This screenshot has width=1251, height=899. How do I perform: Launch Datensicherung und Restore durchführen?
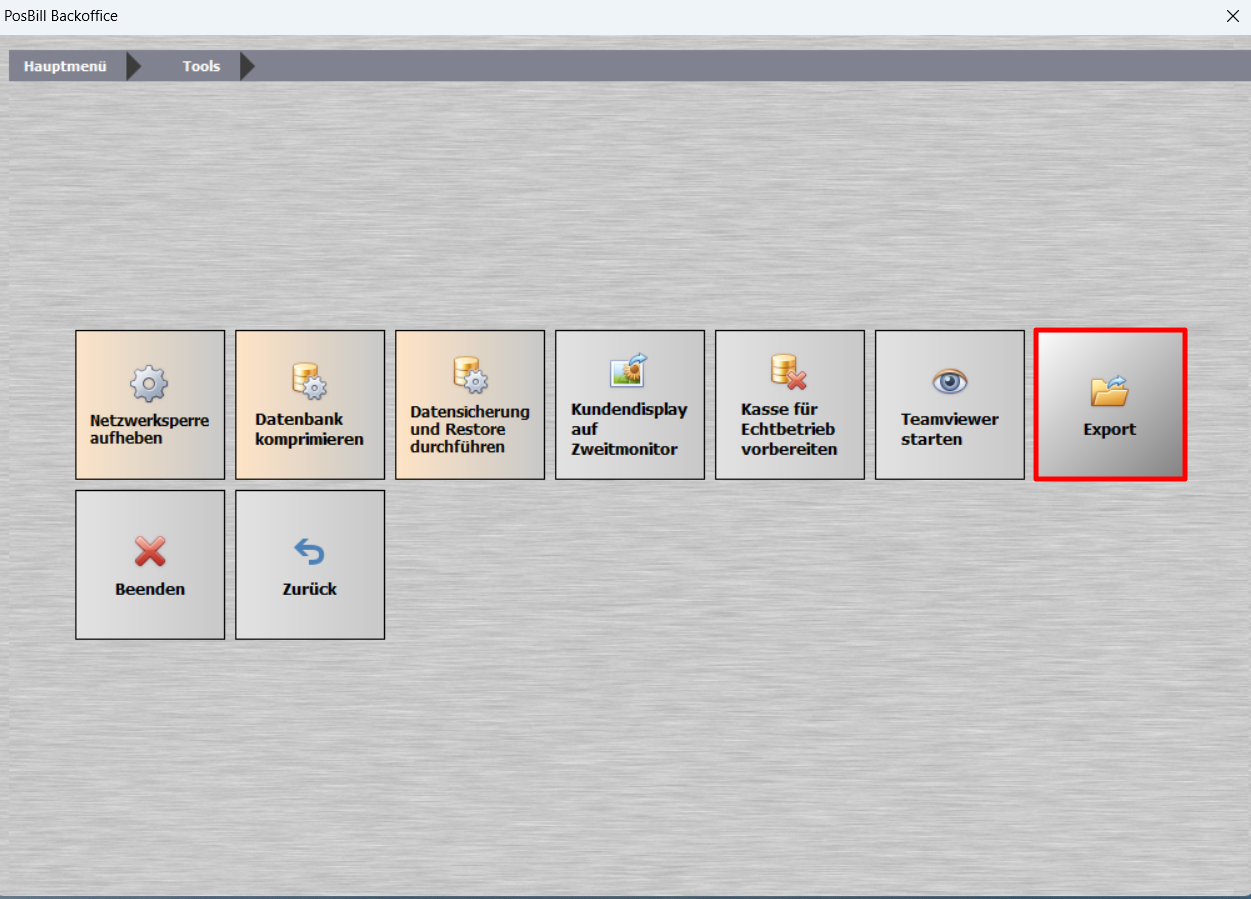pos(470,405)
